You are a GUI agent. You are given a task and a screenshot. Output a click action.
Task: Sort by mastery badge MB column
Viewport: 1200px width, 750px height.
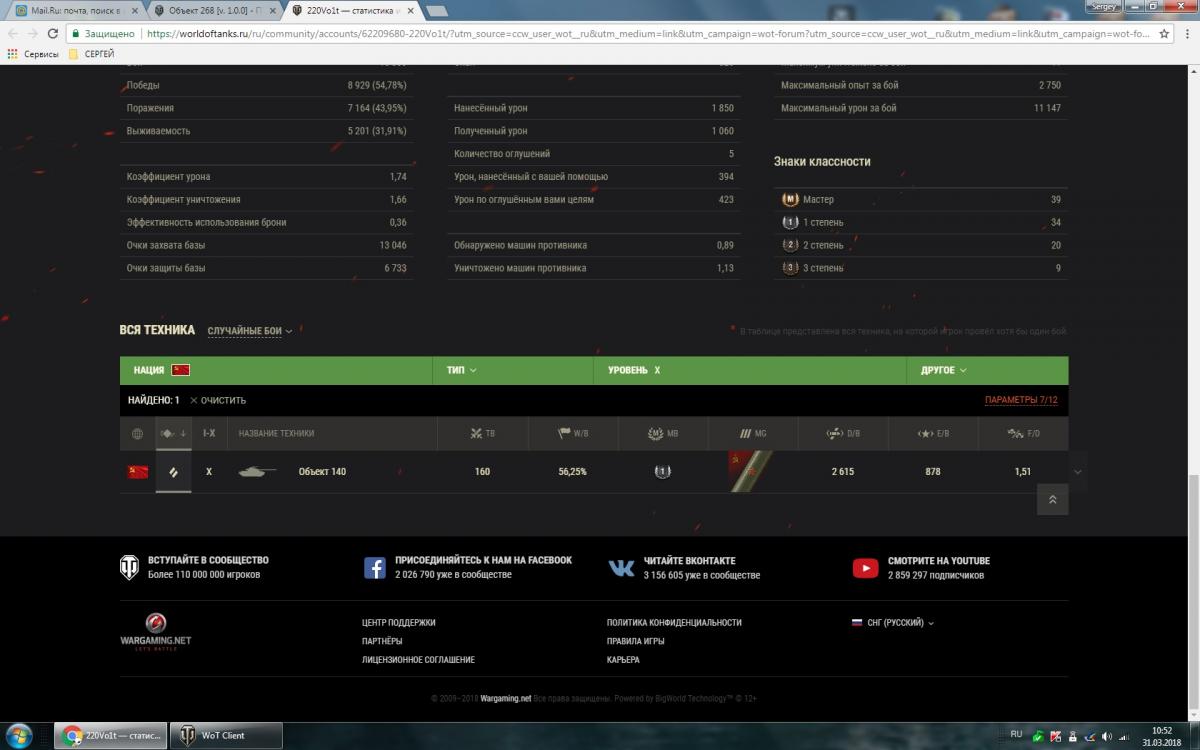point(662,433)
